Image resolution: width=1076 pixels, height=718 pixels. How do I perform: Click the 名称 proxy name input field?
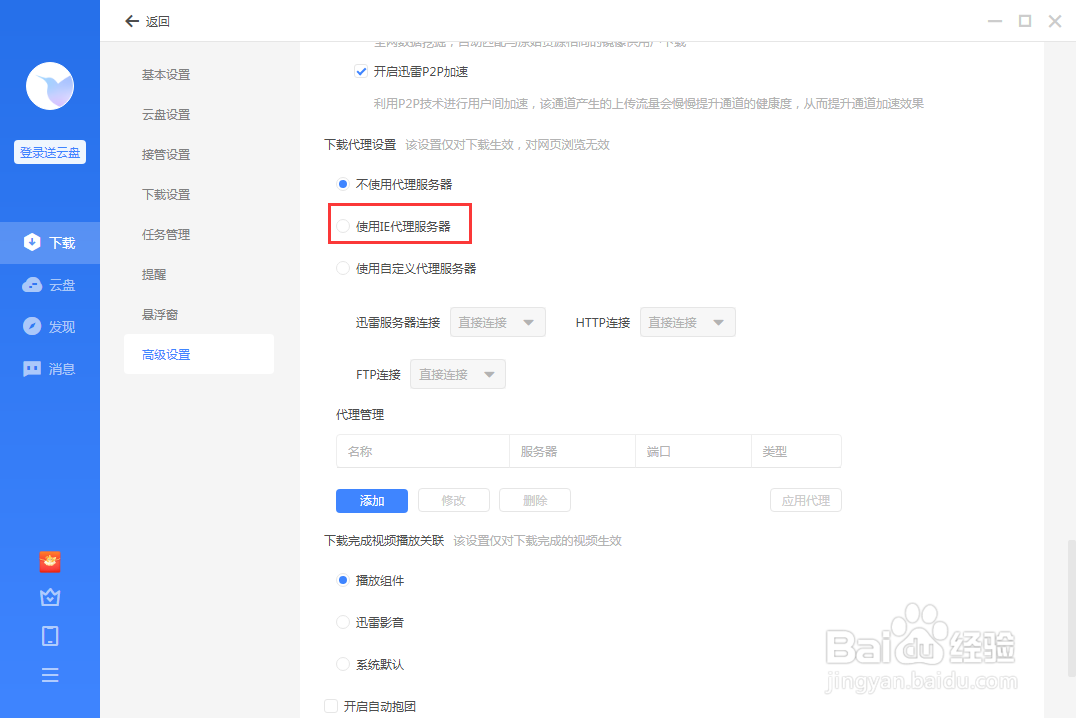[422, 451]
